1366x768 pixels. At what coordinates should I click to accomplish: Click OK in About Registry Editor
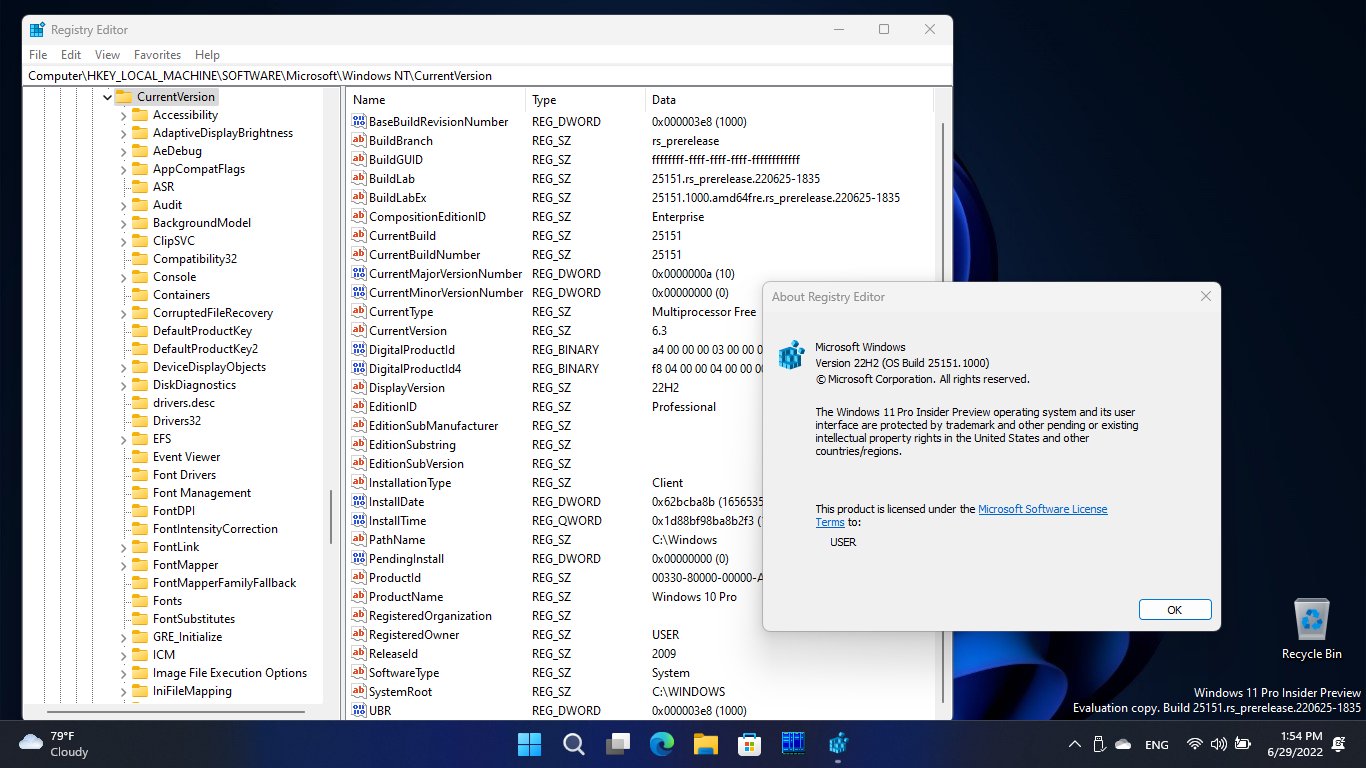1175,610
